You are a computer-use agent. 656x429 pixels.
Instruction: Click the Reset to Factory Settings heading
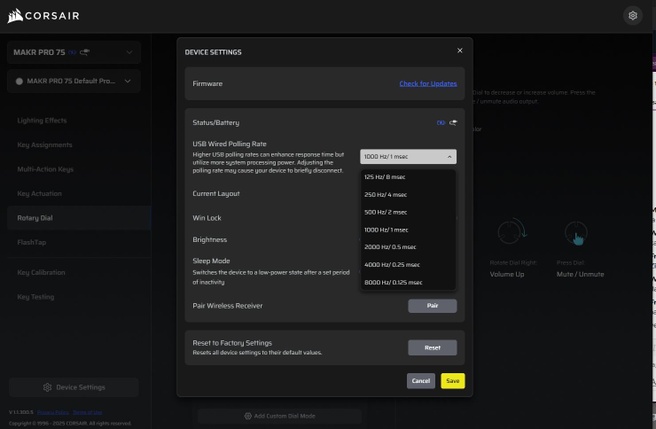(x=232, y=343)
